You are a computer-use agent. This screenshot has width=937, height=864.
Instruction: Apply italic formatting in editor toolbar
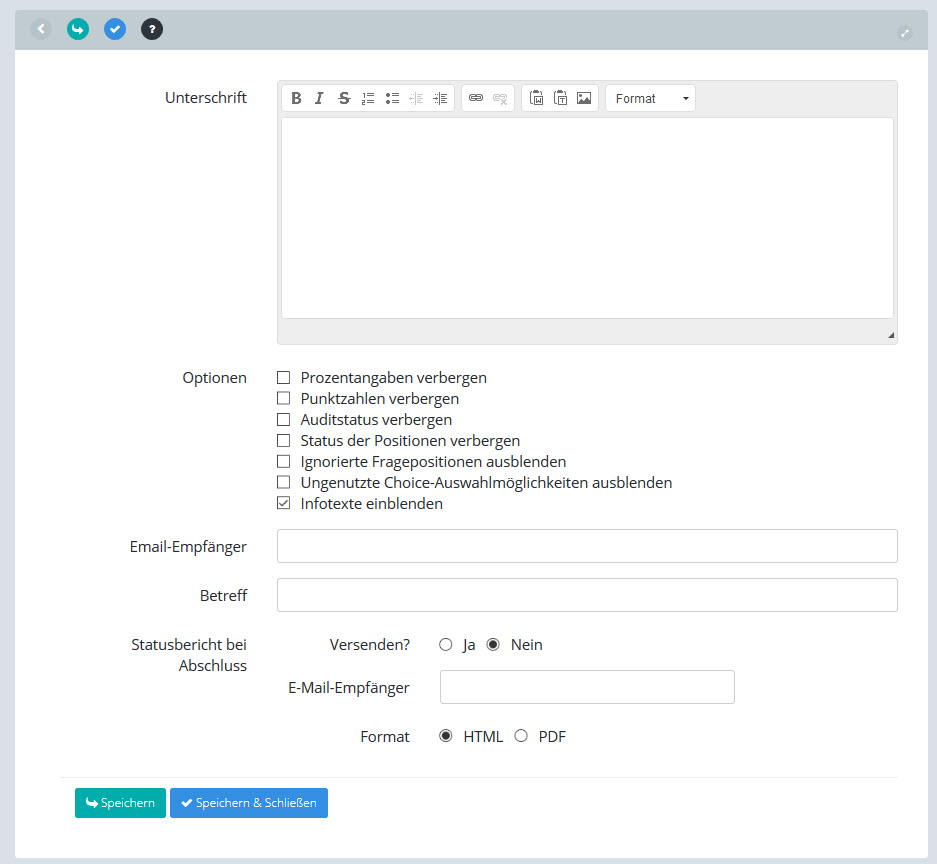[319, 98]
